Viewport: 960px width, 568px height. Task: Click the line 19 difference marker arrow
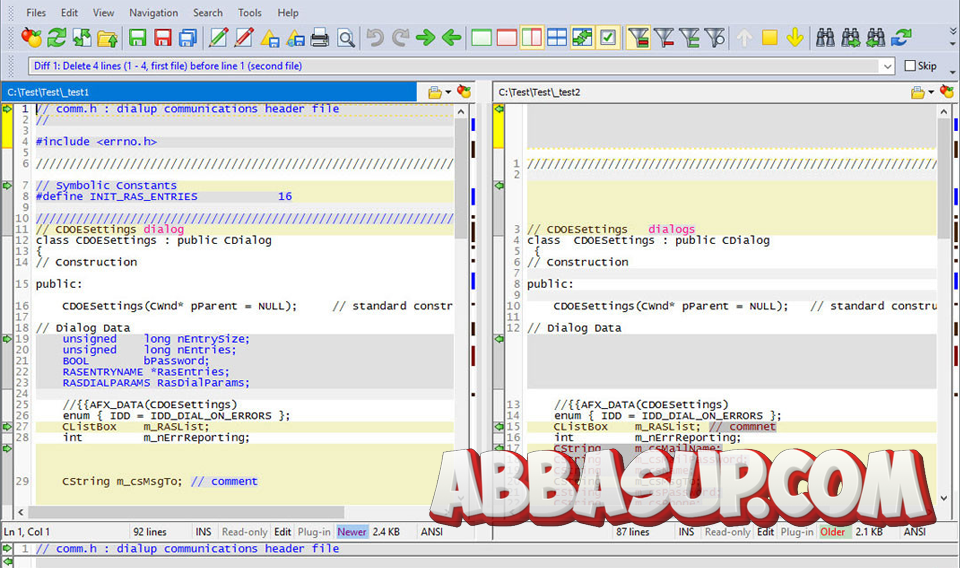pyautogui.click(x=7, y=338)
